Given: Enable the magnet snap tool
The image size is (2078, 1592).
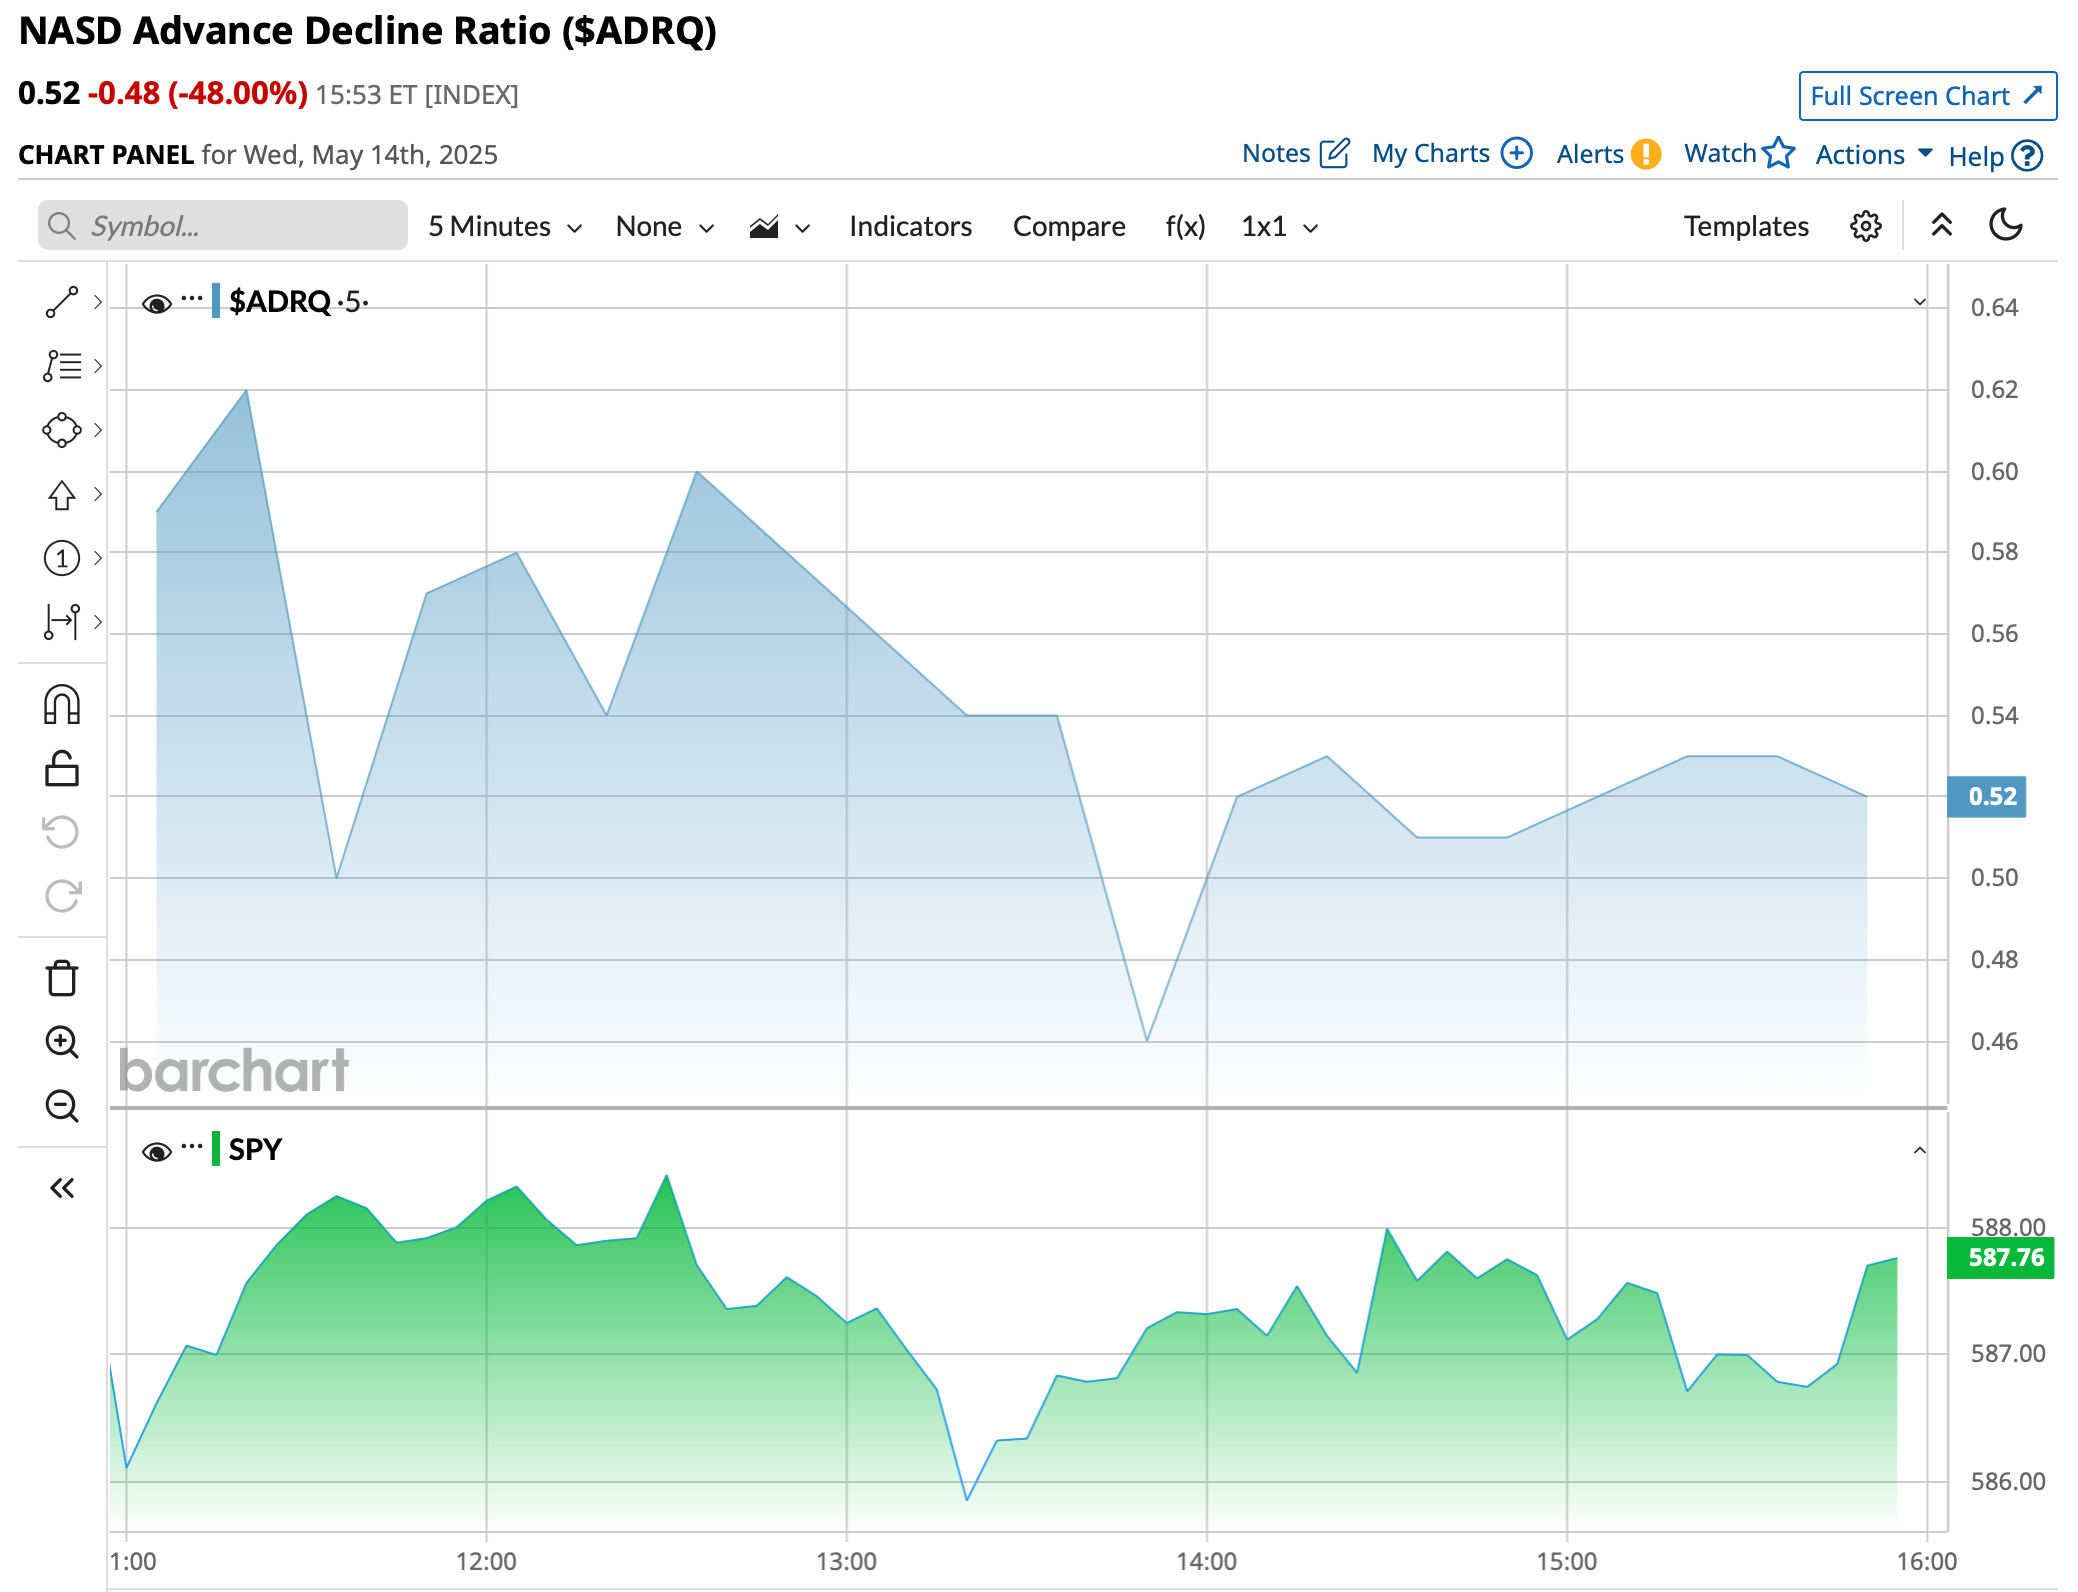Looking at the screenshot, I should (x=61, y=705).
